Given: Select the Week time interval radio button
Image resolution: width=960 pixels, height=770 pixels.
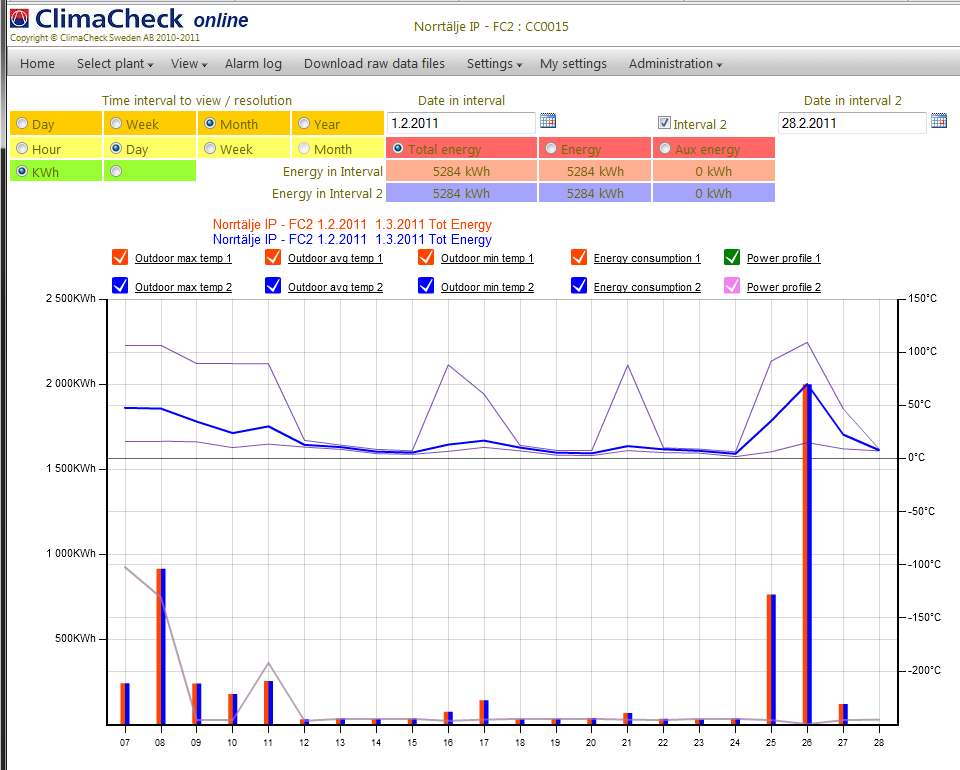Looking at the screenshot, I should [x=116, y=124].
